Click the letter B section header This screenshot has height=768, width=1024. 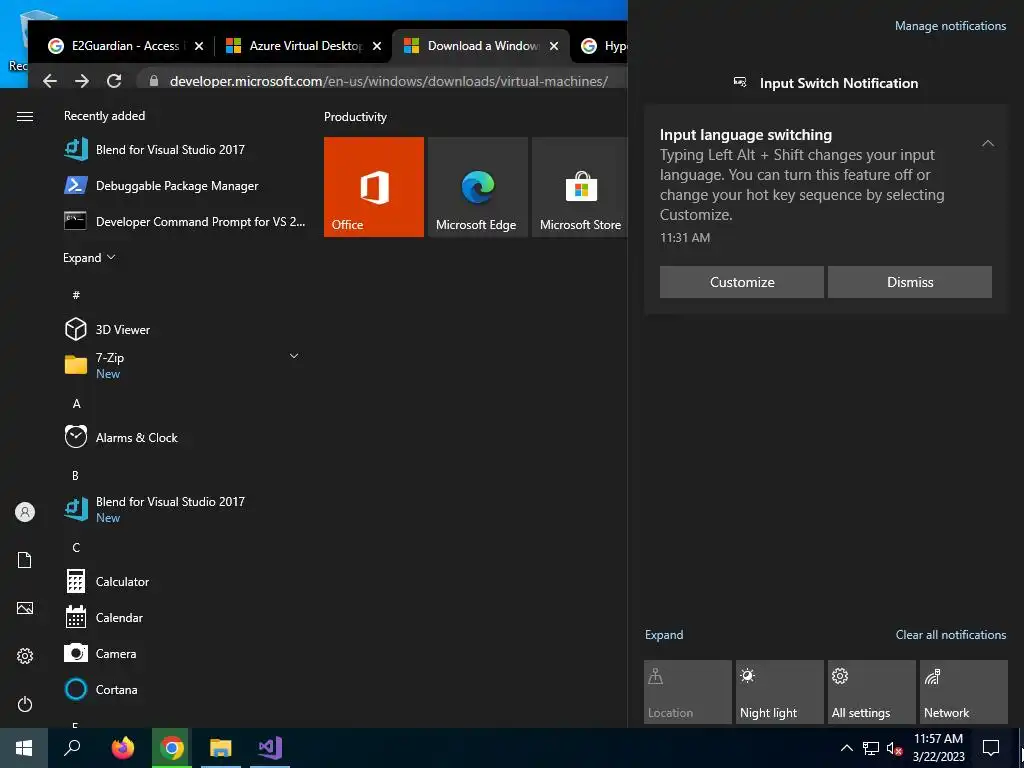pyautogui.click(x=75, y=475)
